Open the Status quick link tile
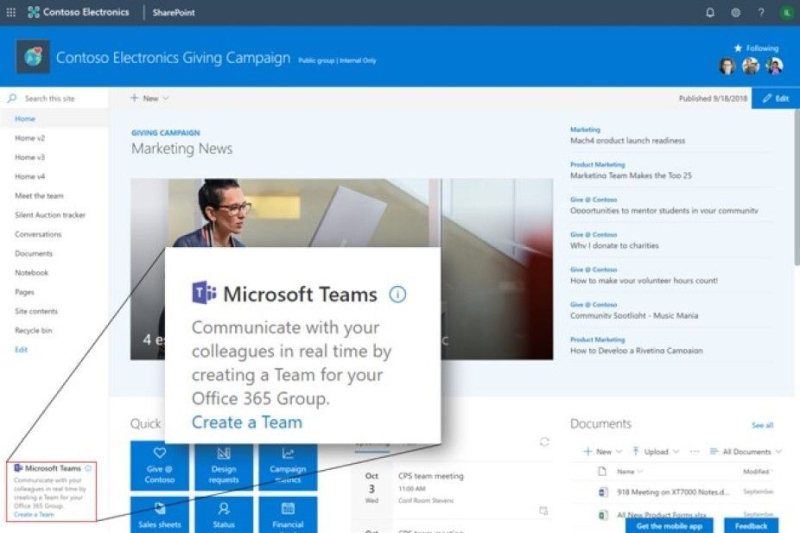 coord(223,515)
